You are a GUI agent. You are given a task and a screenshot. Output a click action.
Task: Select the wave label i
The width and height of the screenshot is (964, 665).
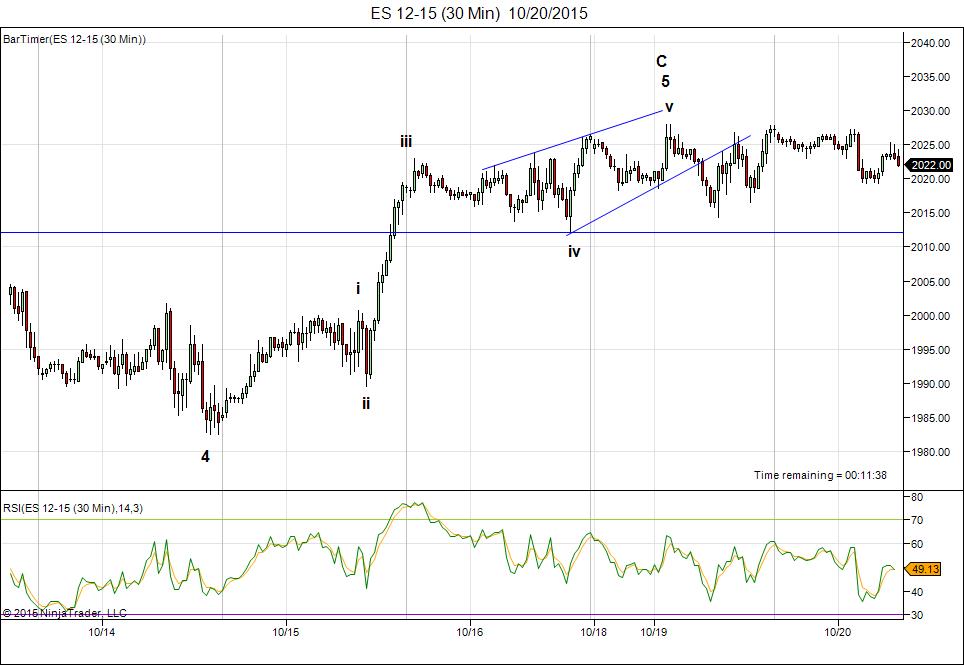tap(358, 288)
